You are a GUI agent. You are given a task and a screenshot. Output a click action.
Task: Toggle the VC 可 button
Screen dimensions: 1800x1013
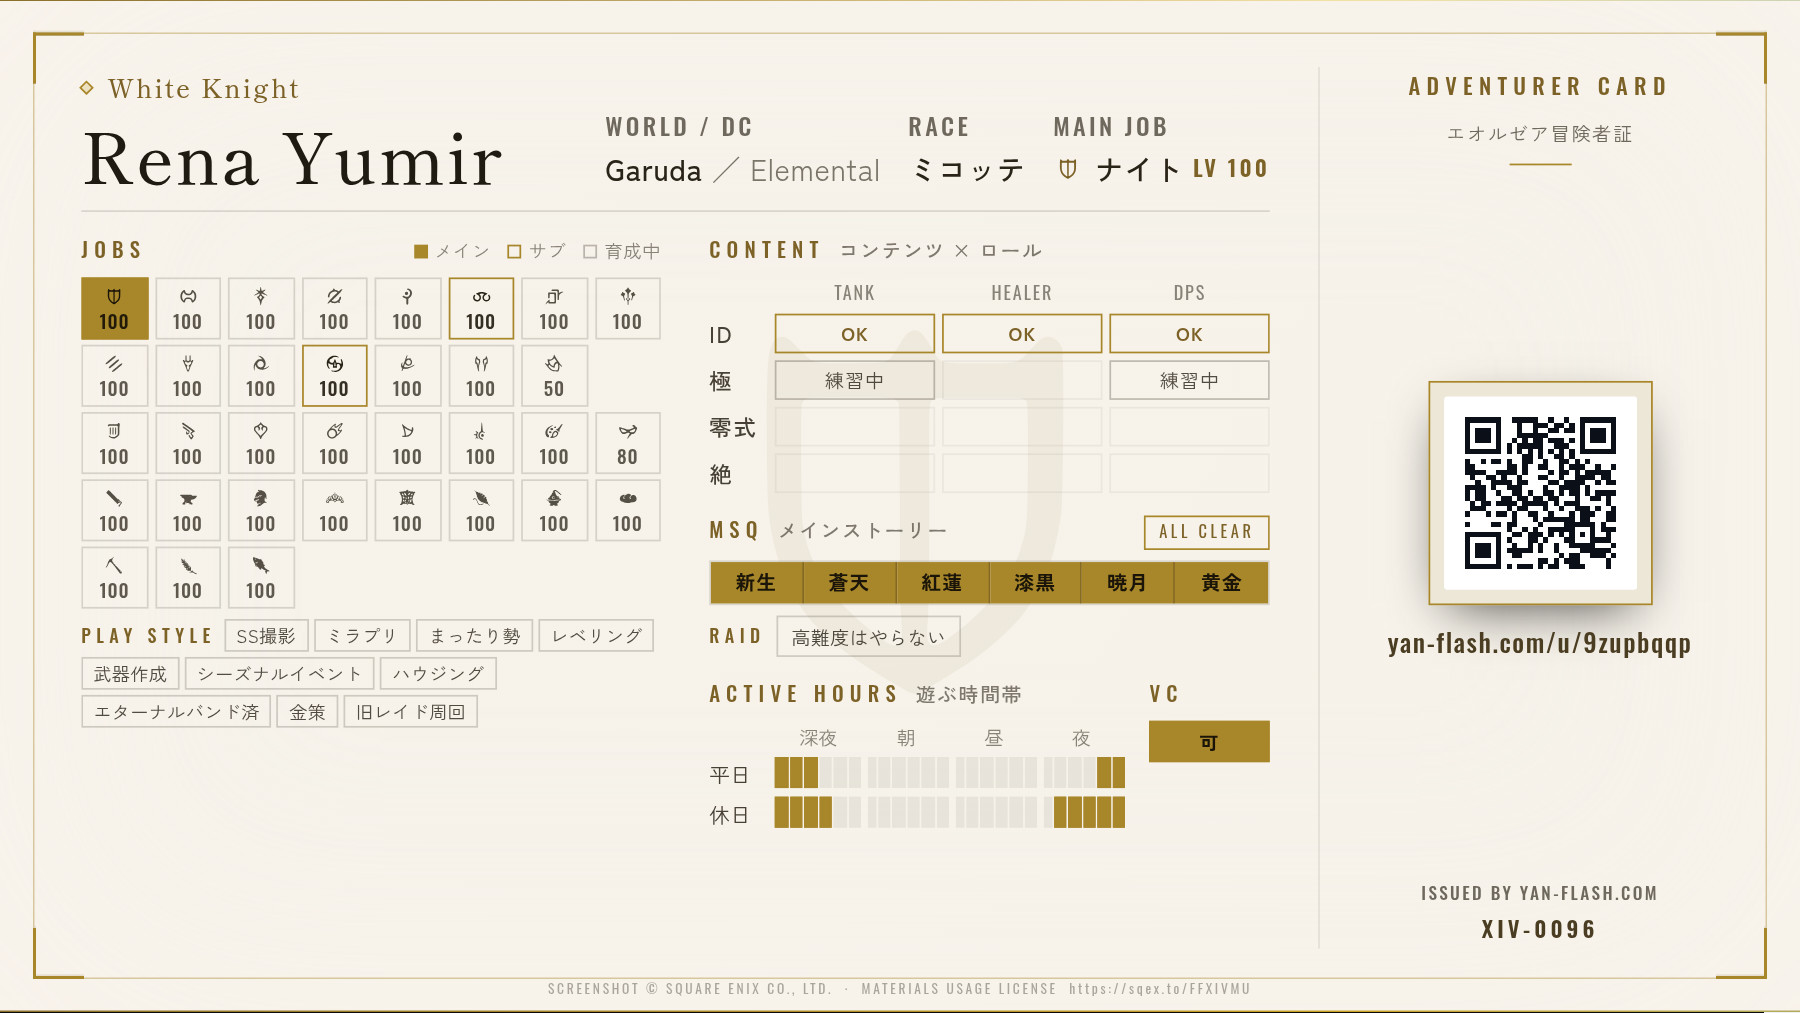point(1209,741)
